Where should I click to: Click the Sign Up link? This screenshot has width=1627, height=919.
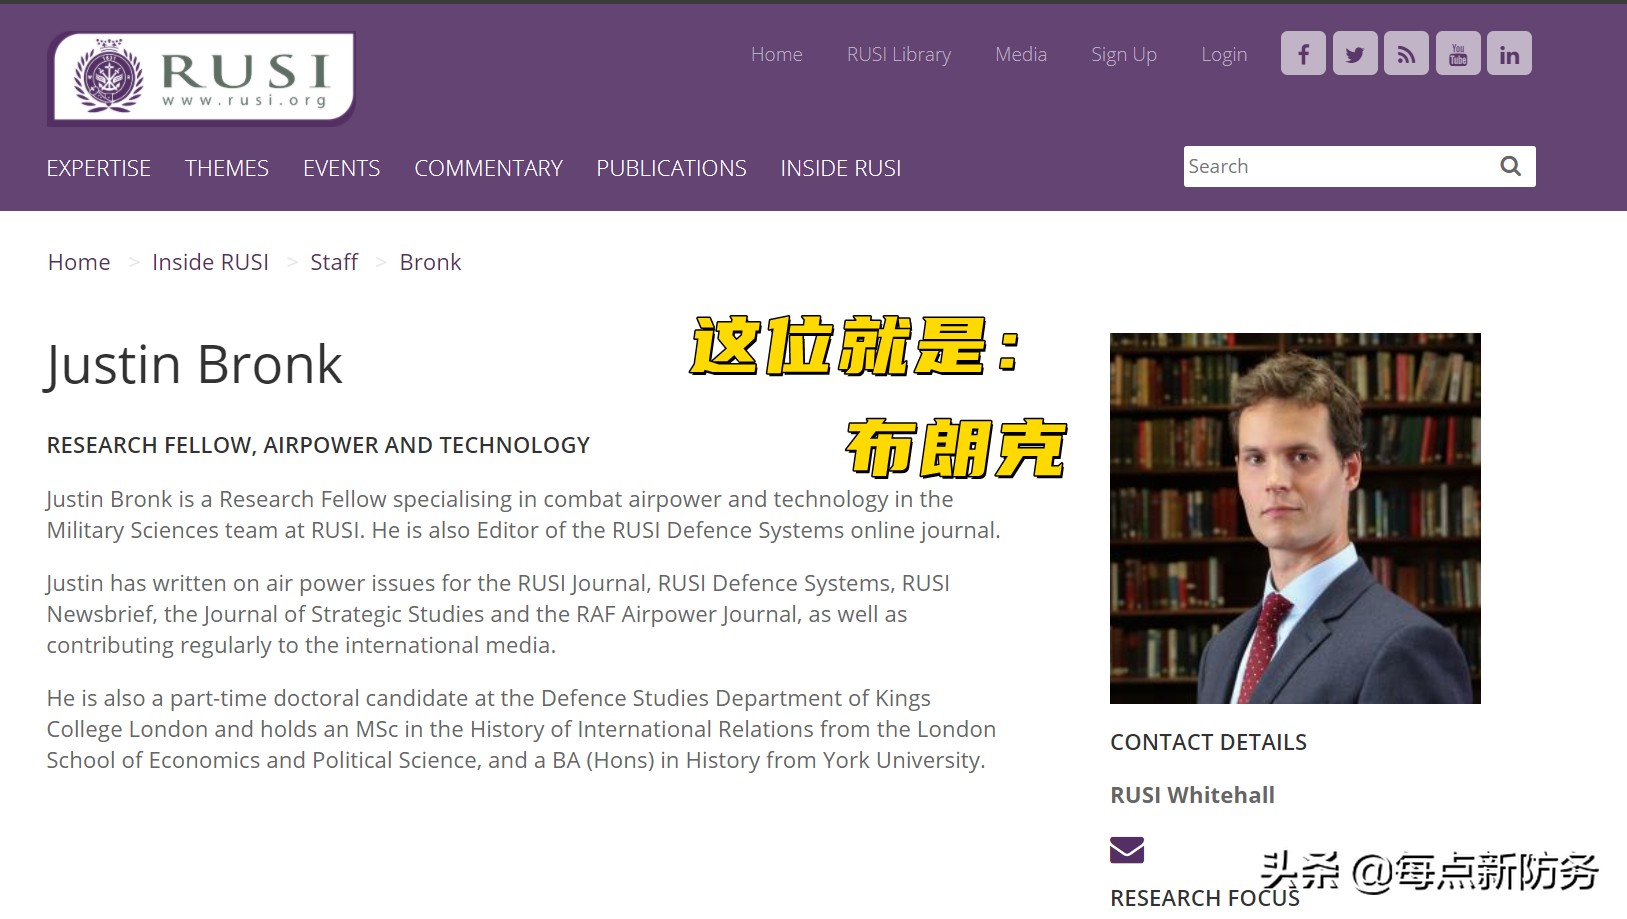(x=1124, y=55)
